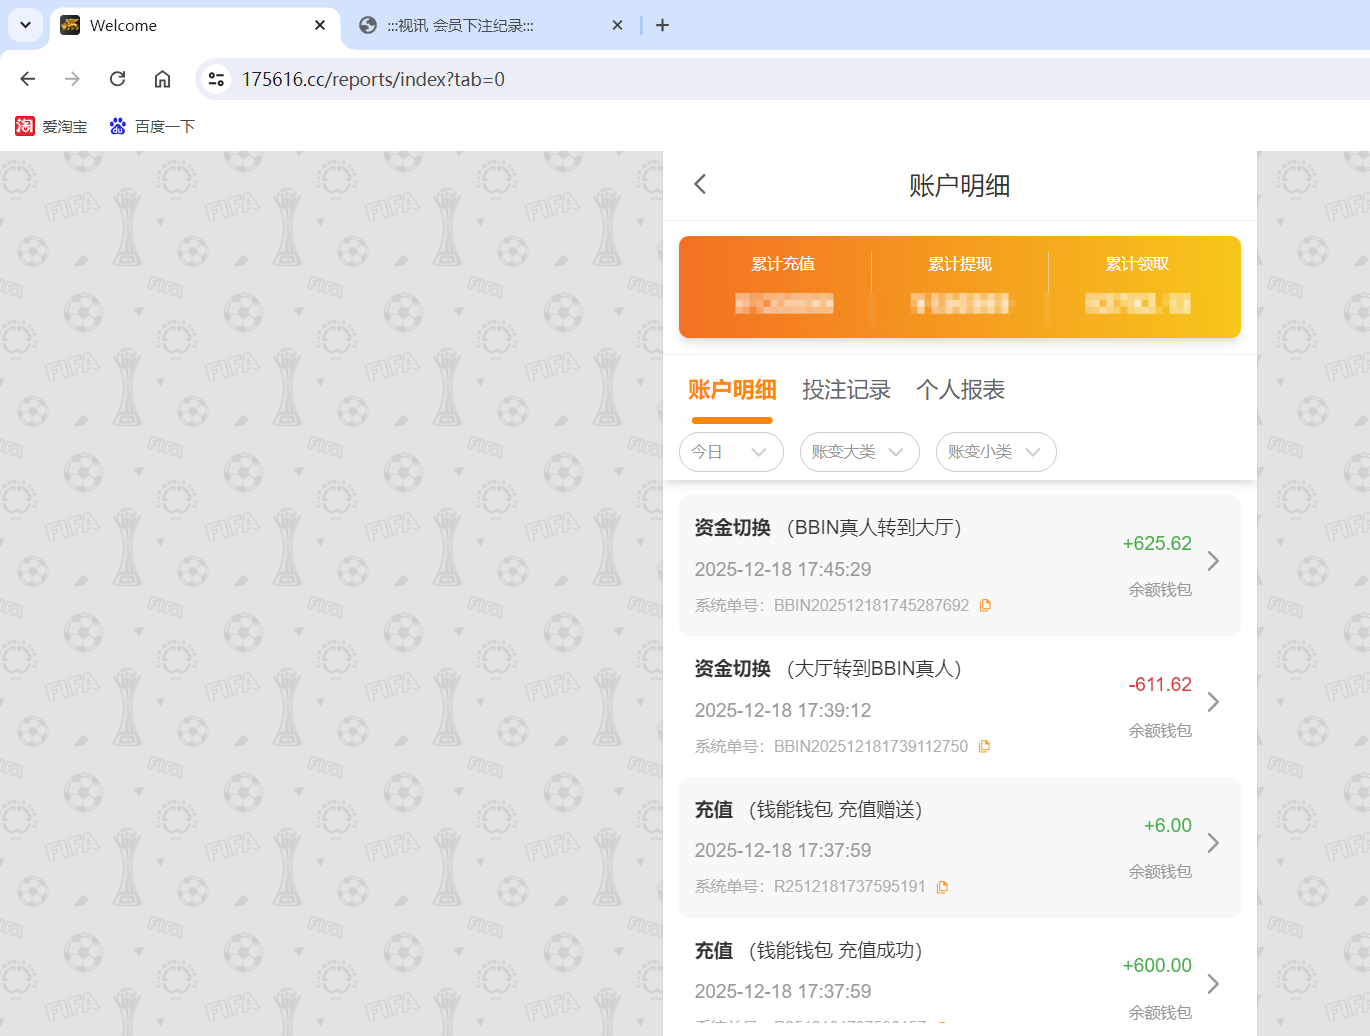View site information for 175616.cc
Screen dimensions: 1370x1036
coord(216,78)
